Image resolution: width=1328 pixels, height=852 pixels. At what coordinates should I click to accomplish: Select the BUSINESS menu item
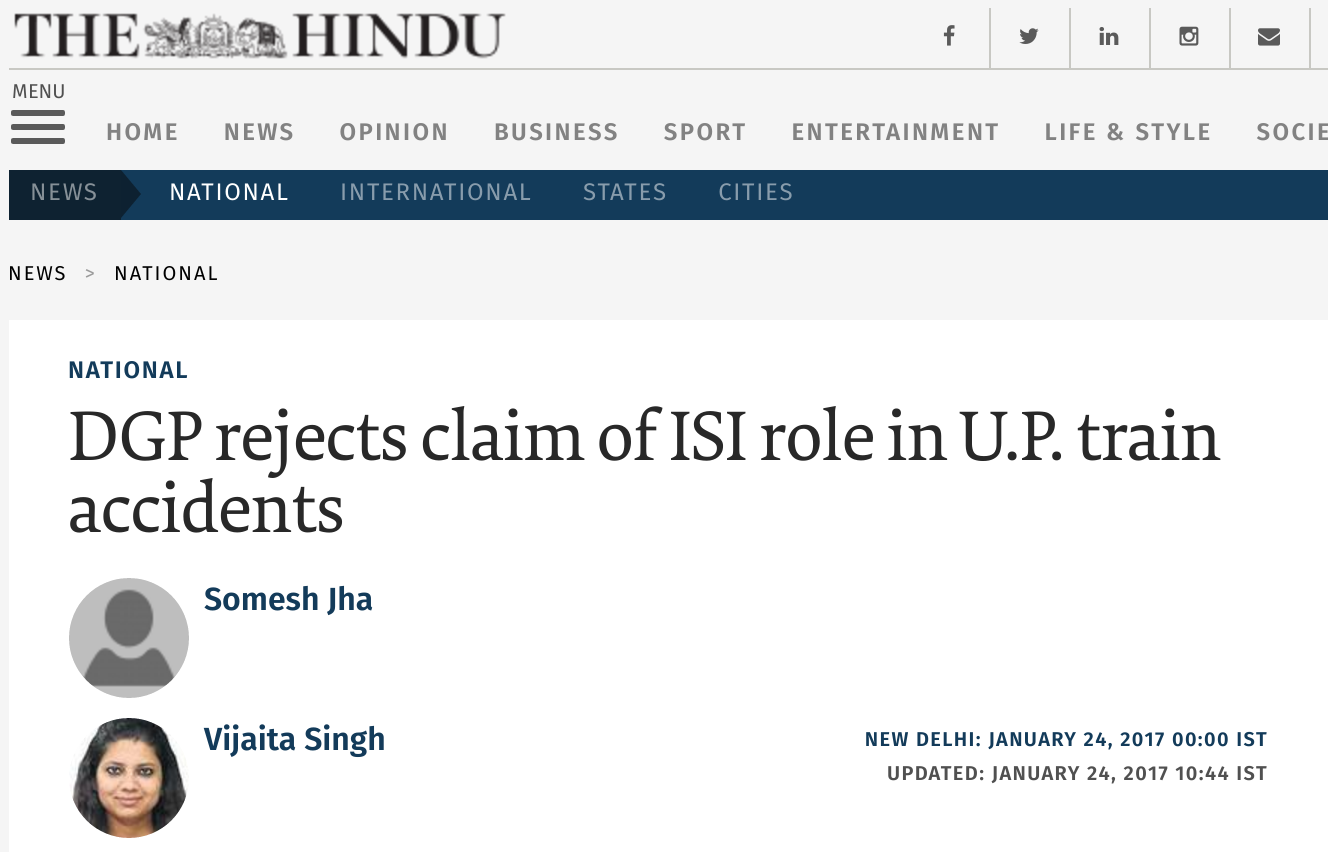point(556,132)
